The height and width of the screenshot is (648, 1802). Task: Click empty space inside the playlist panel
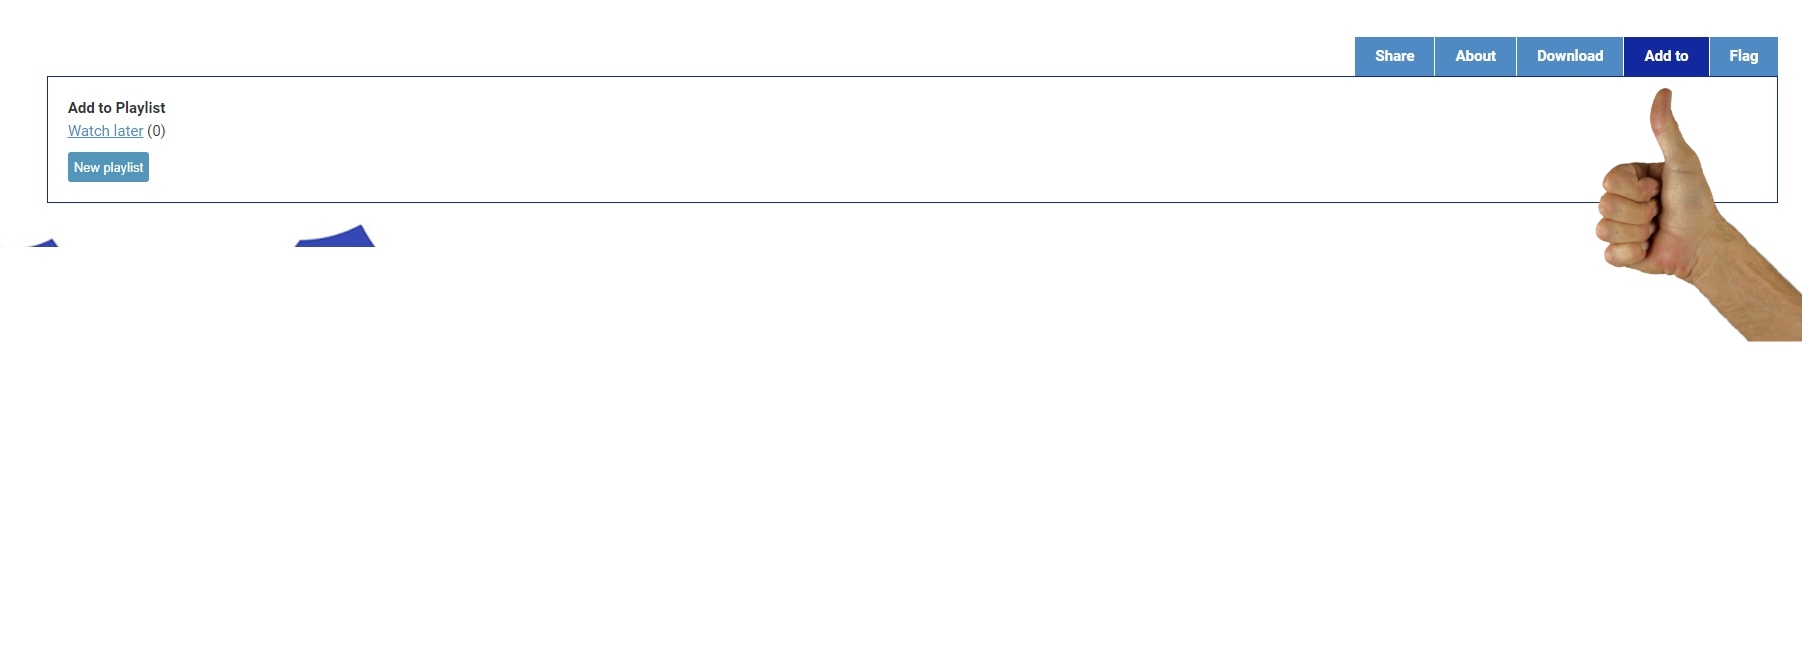(800, 140)
